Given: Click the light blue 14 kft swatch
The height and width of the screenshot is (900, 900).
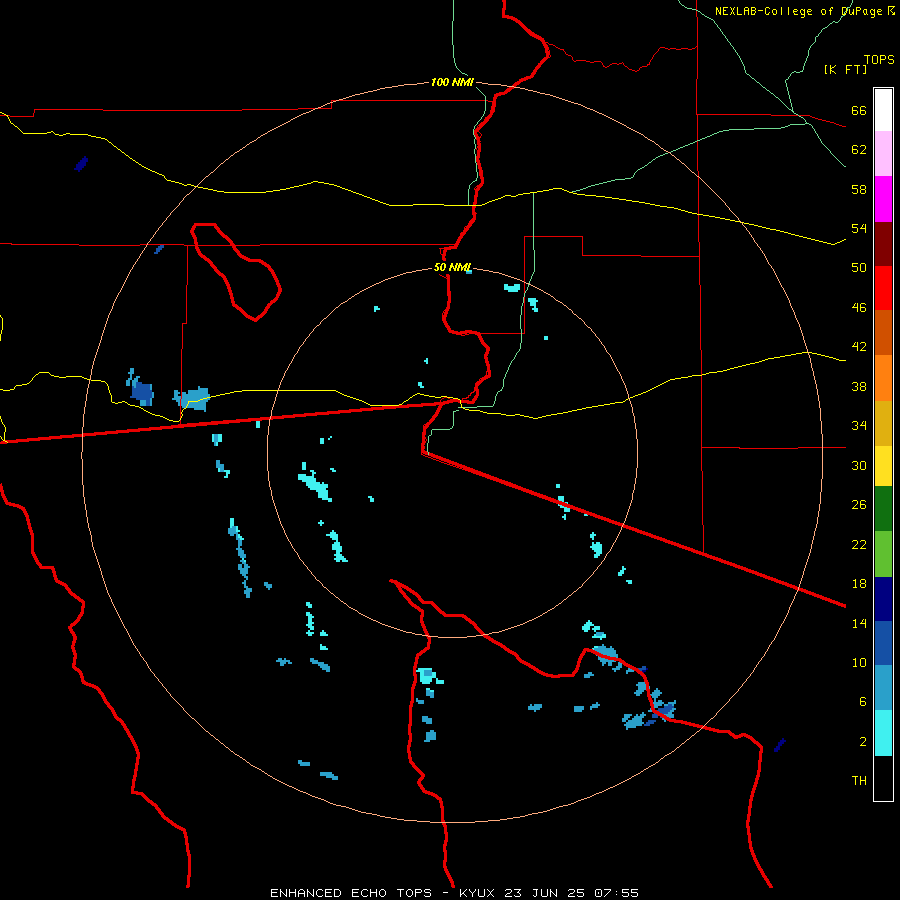Looking at the screenshot, I should coord(883,688).
